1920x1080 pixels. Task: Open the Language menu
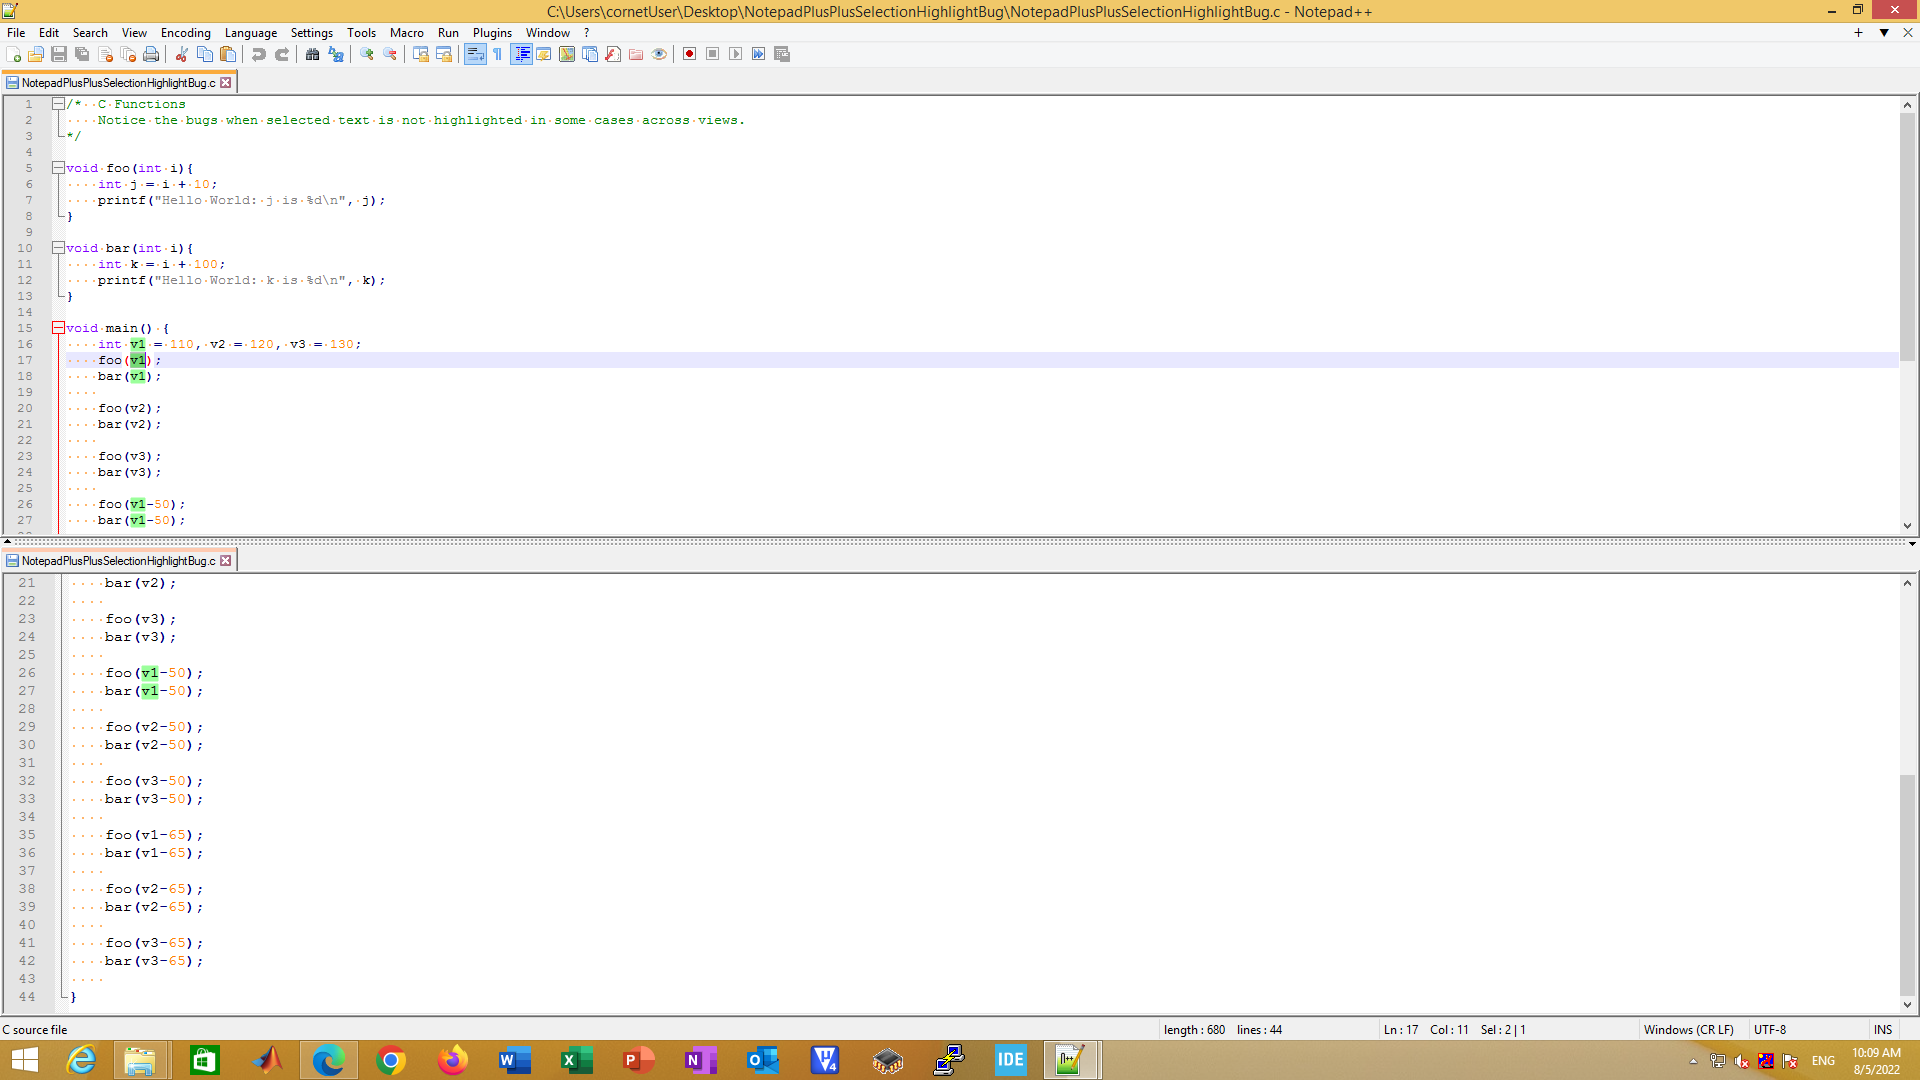251,33
